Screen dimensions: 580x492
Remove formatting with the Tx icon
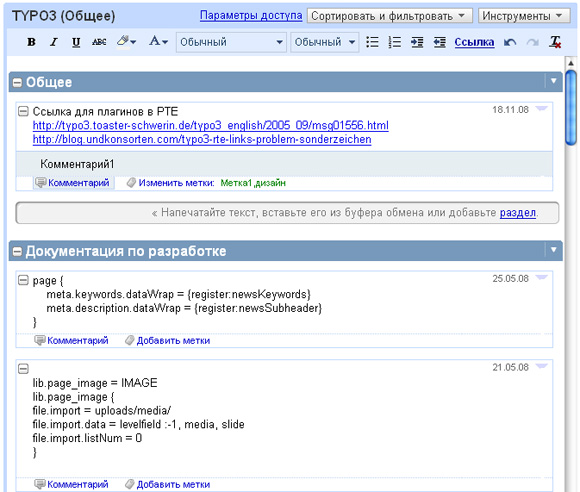coord(555,42)
